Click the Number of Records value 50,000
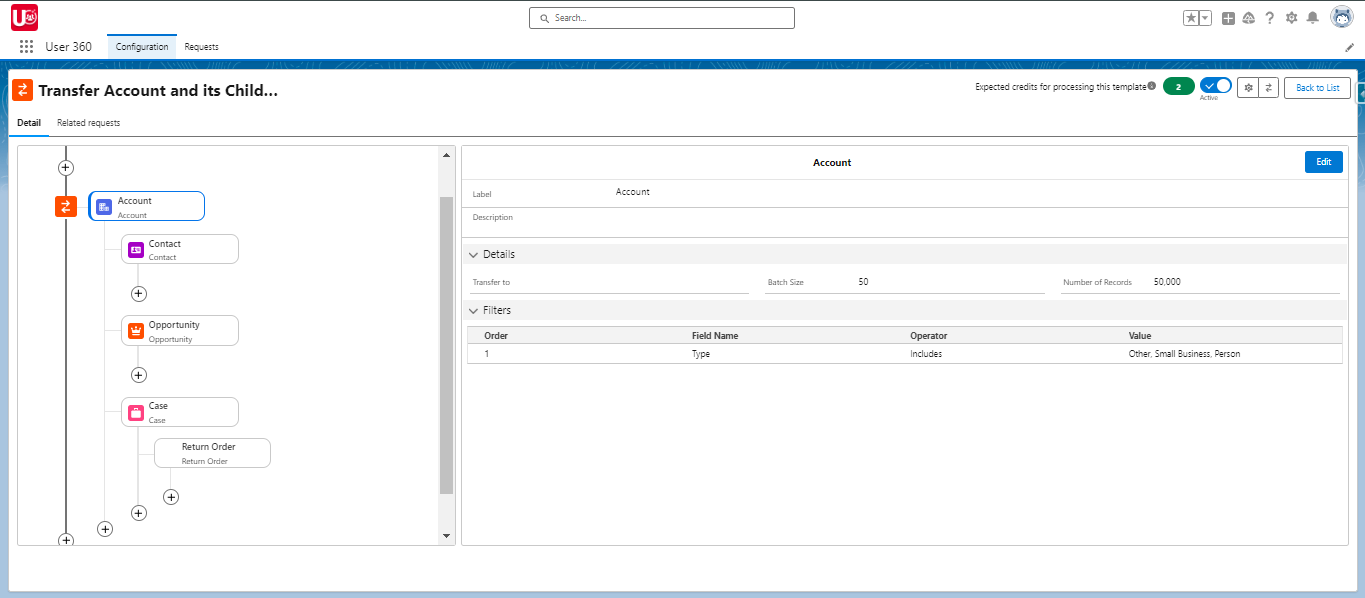Image resolution: width=1365 pixels, height=598 pixels. coord(1167,282)
